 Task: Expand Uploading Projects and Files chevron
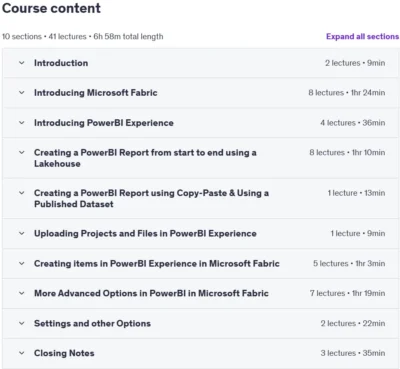(22, 233)
